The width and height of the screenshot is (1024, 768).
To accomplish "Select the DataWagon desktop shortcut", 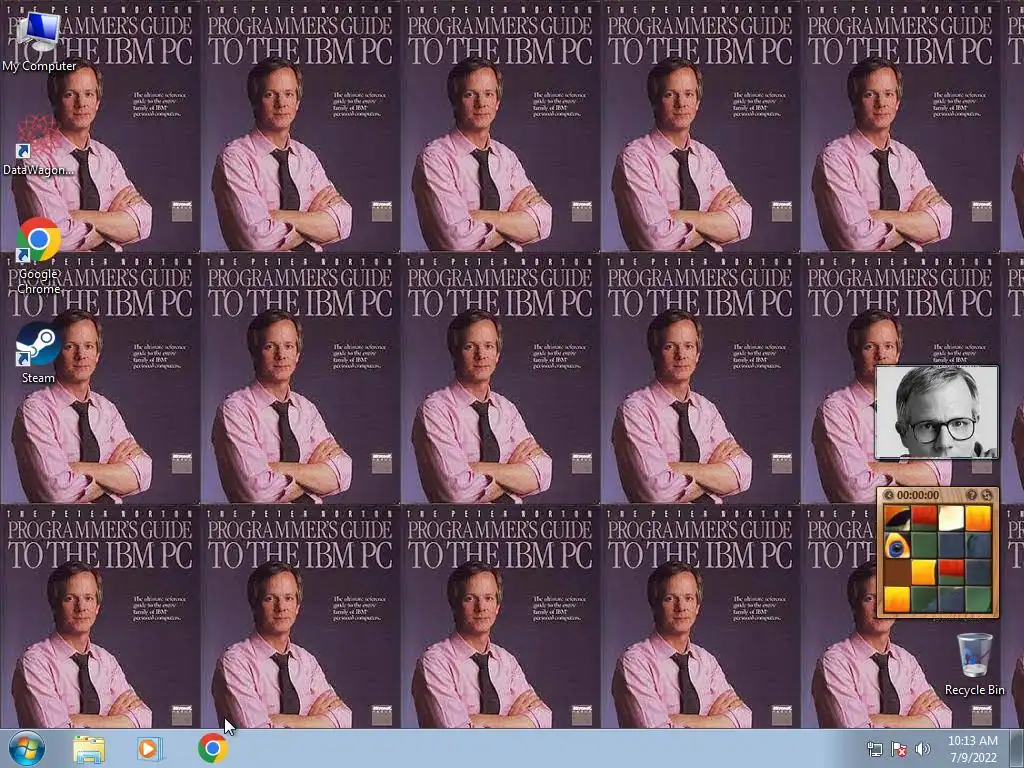I will pyautogui.click(x=38, y=145).
